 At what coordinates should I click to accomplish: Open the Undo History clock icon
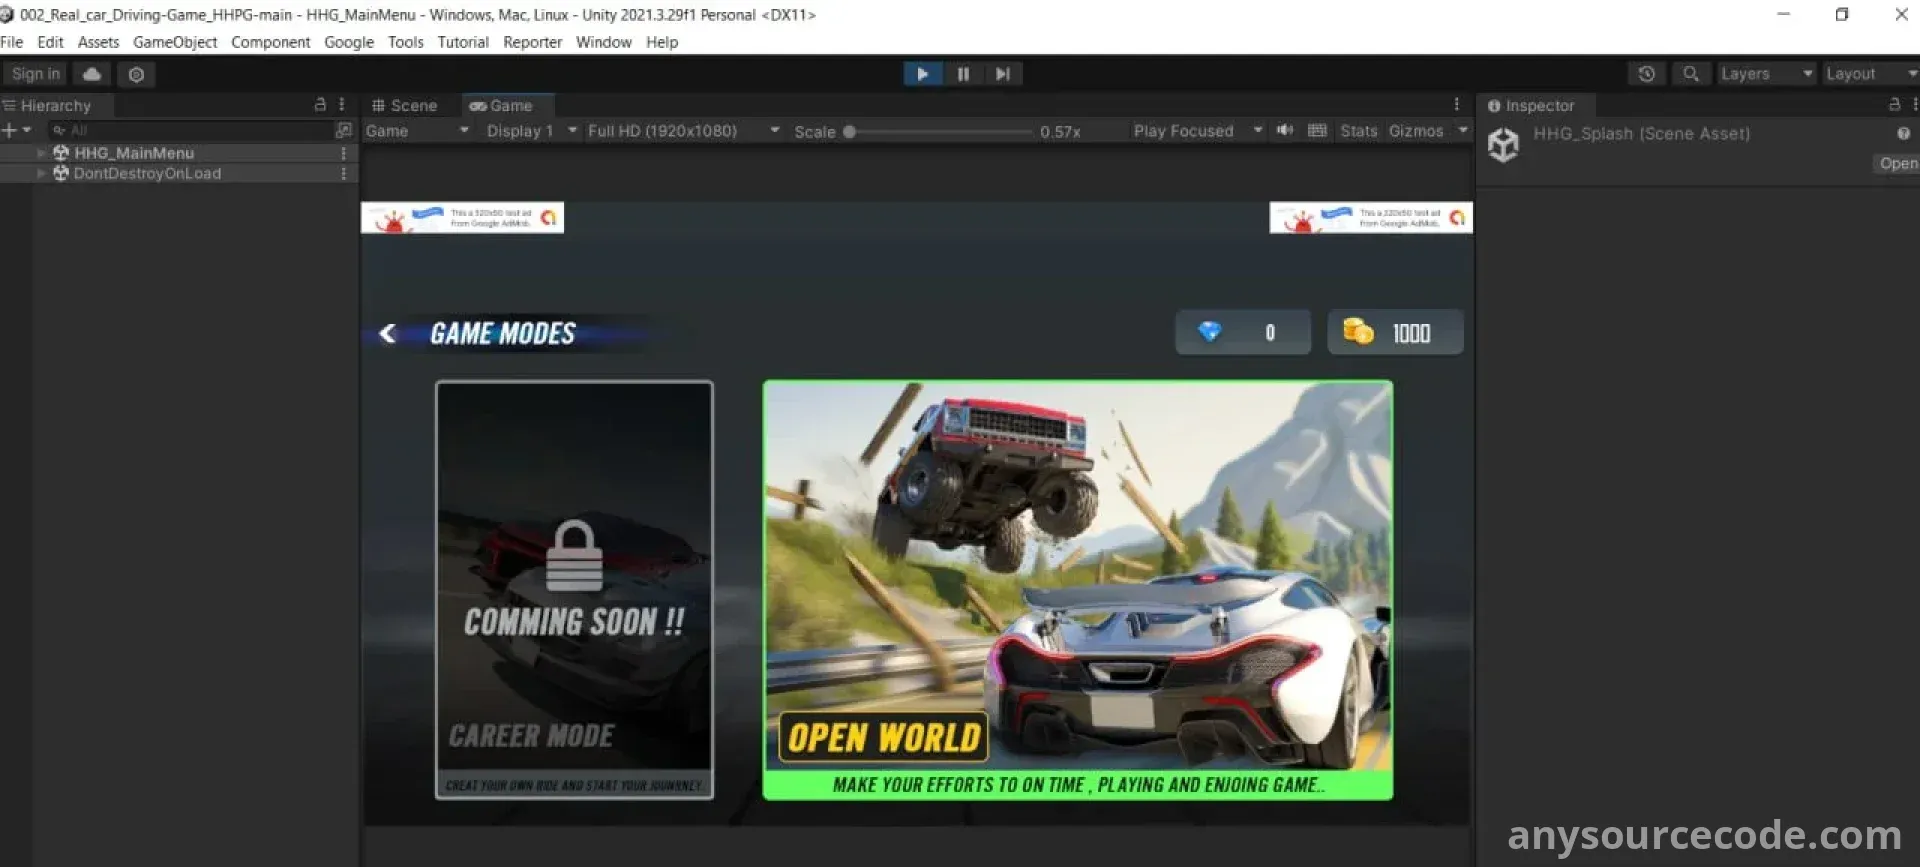point(1646,74)
